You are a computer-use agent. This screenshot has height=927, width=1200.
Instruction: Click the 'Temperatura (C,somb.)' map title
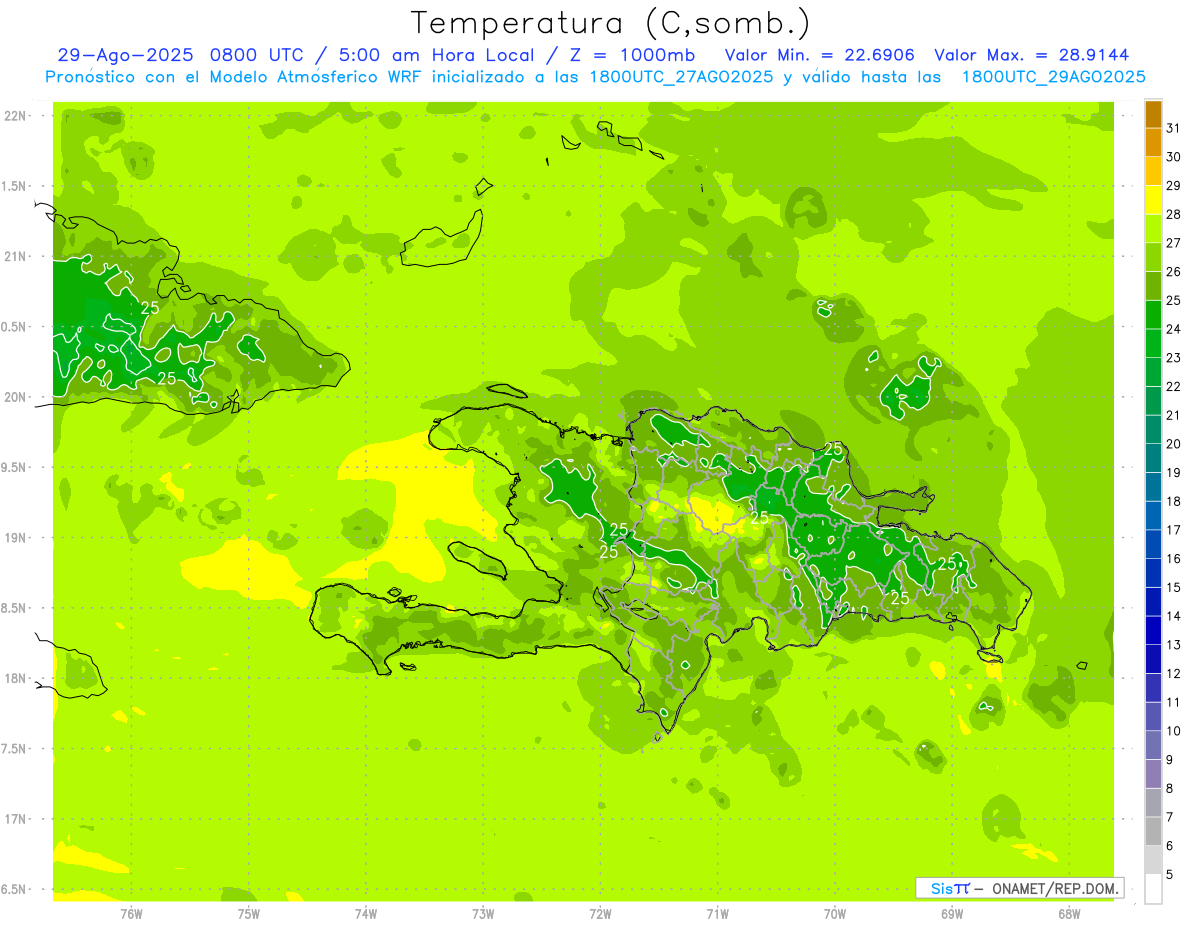click(x=611, y=23)
